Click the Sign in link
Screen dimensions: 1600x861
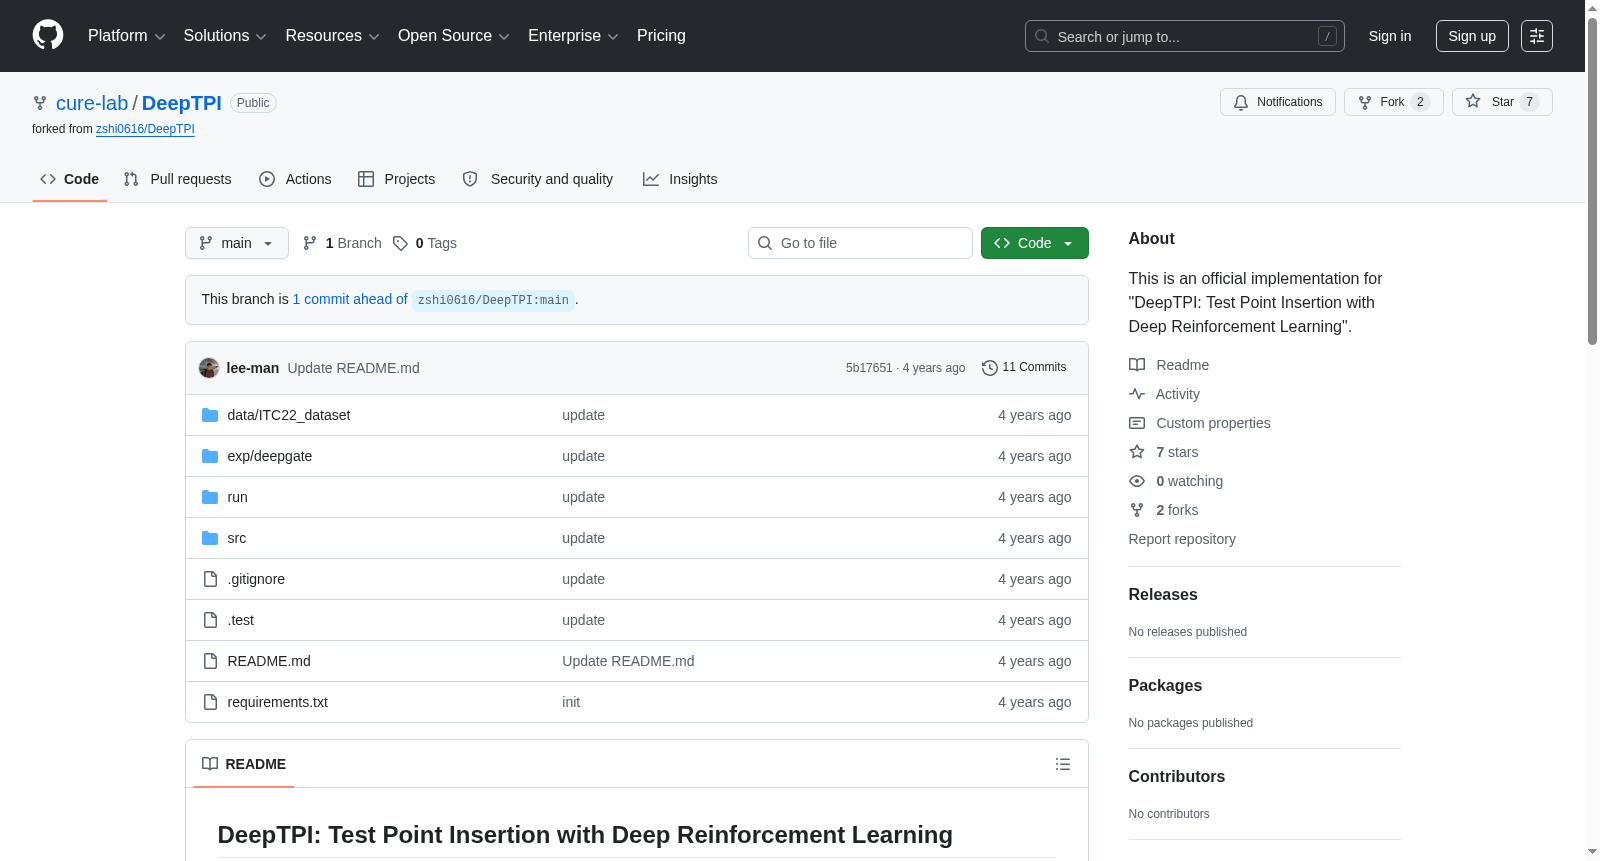(1390, 36)
